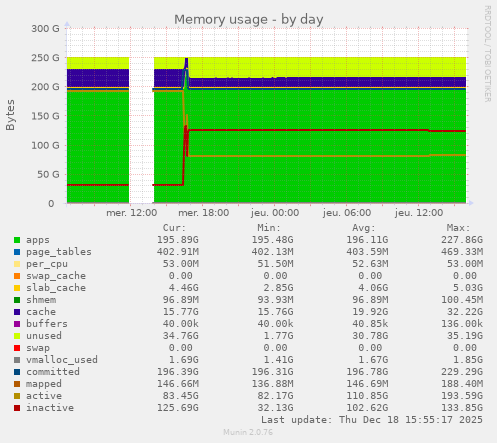Click committed max value 229.29G
The image size is (497, 443).
point(462,372)
